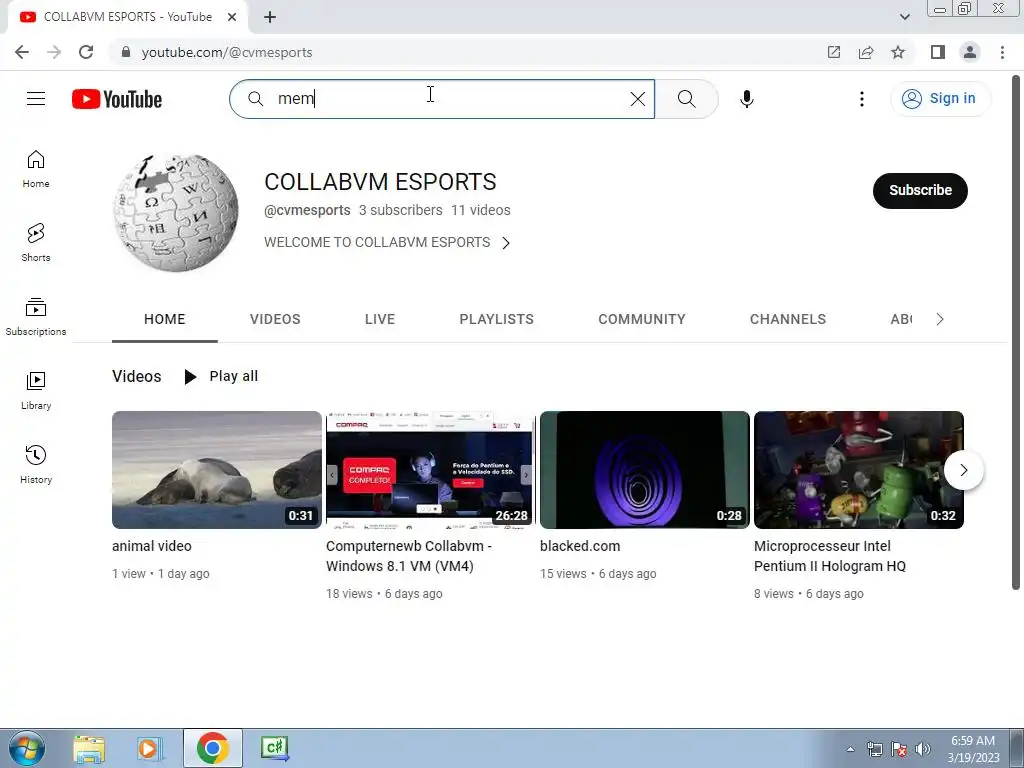This screenshot has height=768, width=1024.
Task: Start voice search with microphone icon
Action: coord(746,99)
